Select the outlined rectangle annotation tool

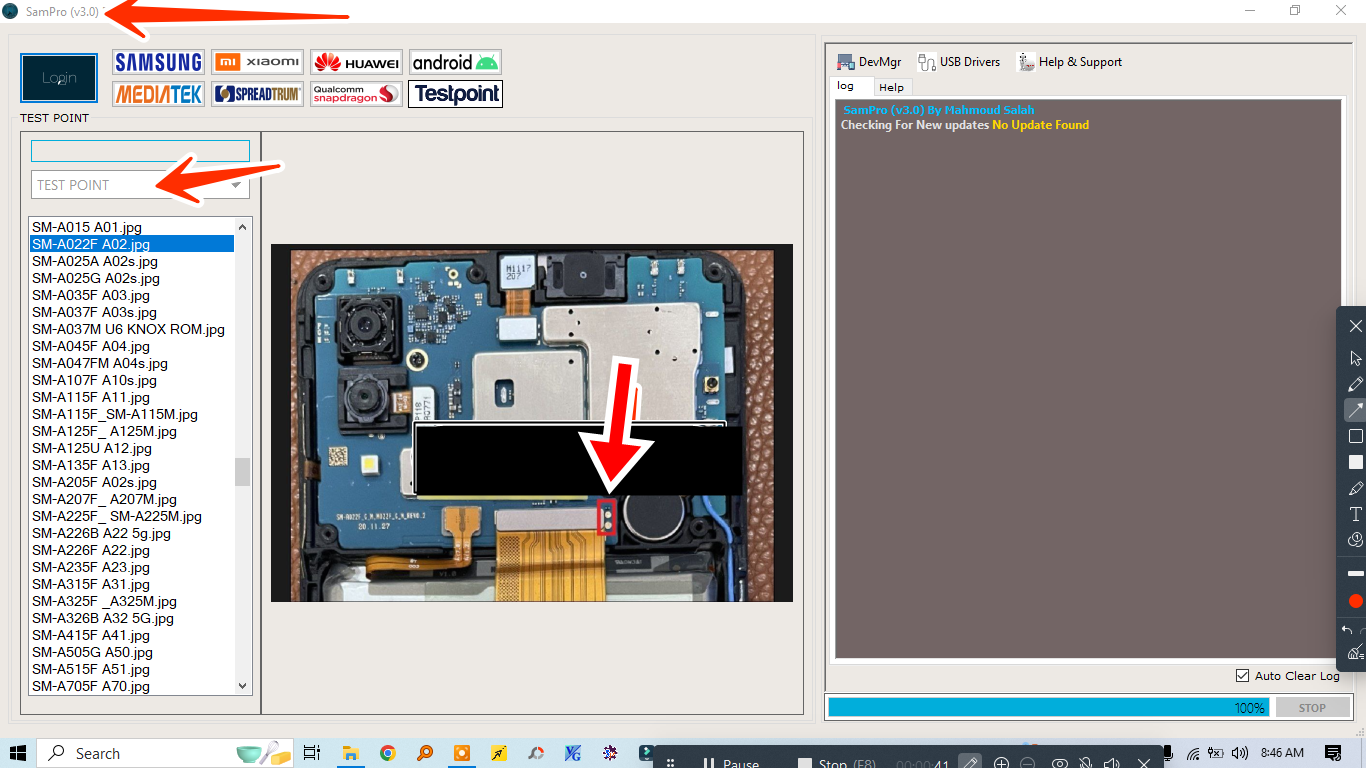tap(1355, 436)
